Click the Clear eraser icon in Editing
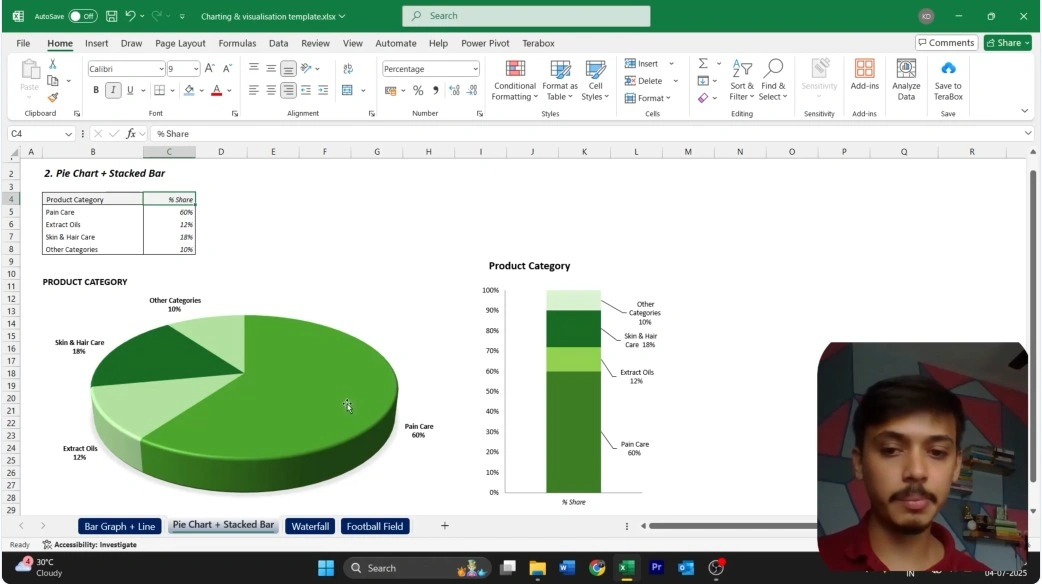Viewport: 1042px width, 584px height. (x=703, y=98)
